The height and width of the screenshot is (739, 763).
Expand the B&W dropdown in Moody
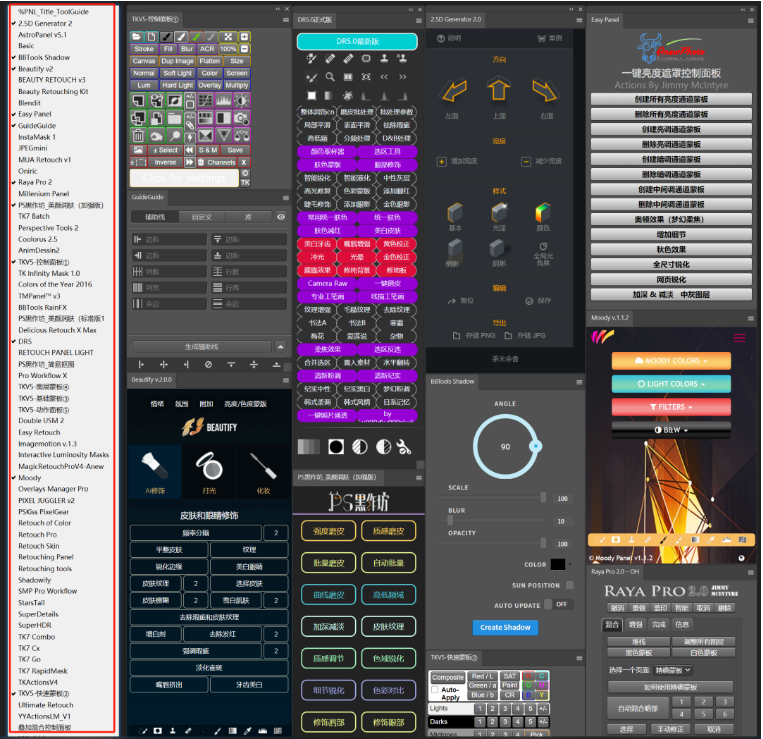click(x=671, y=430)
